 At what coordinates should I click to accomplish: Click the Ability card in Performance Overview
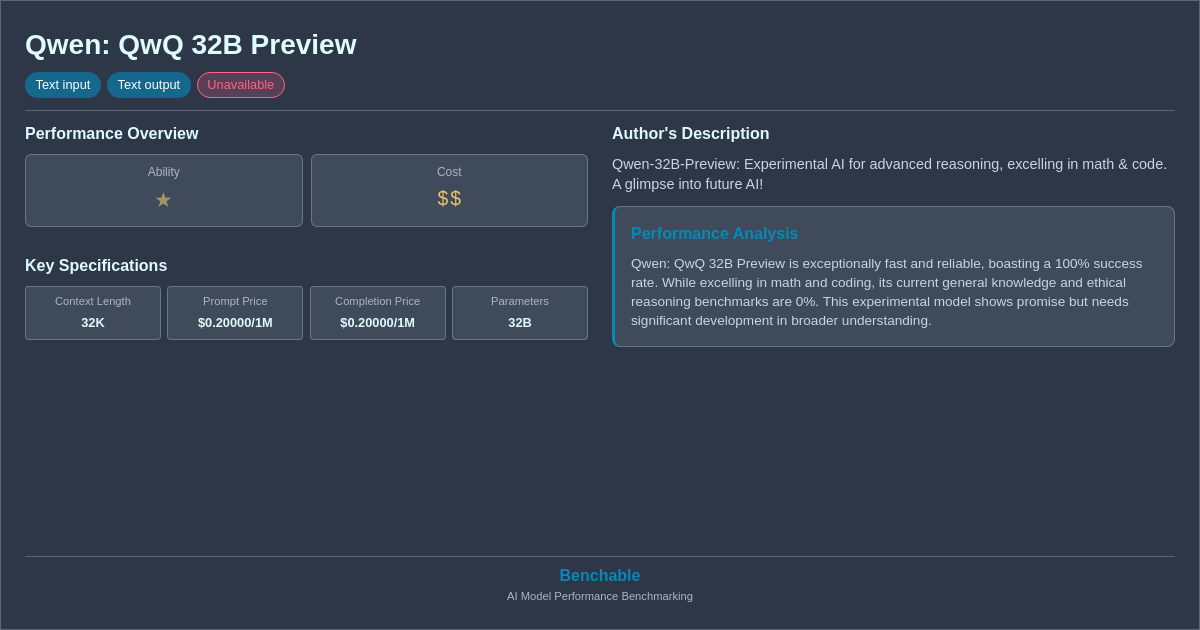point(163,190)
